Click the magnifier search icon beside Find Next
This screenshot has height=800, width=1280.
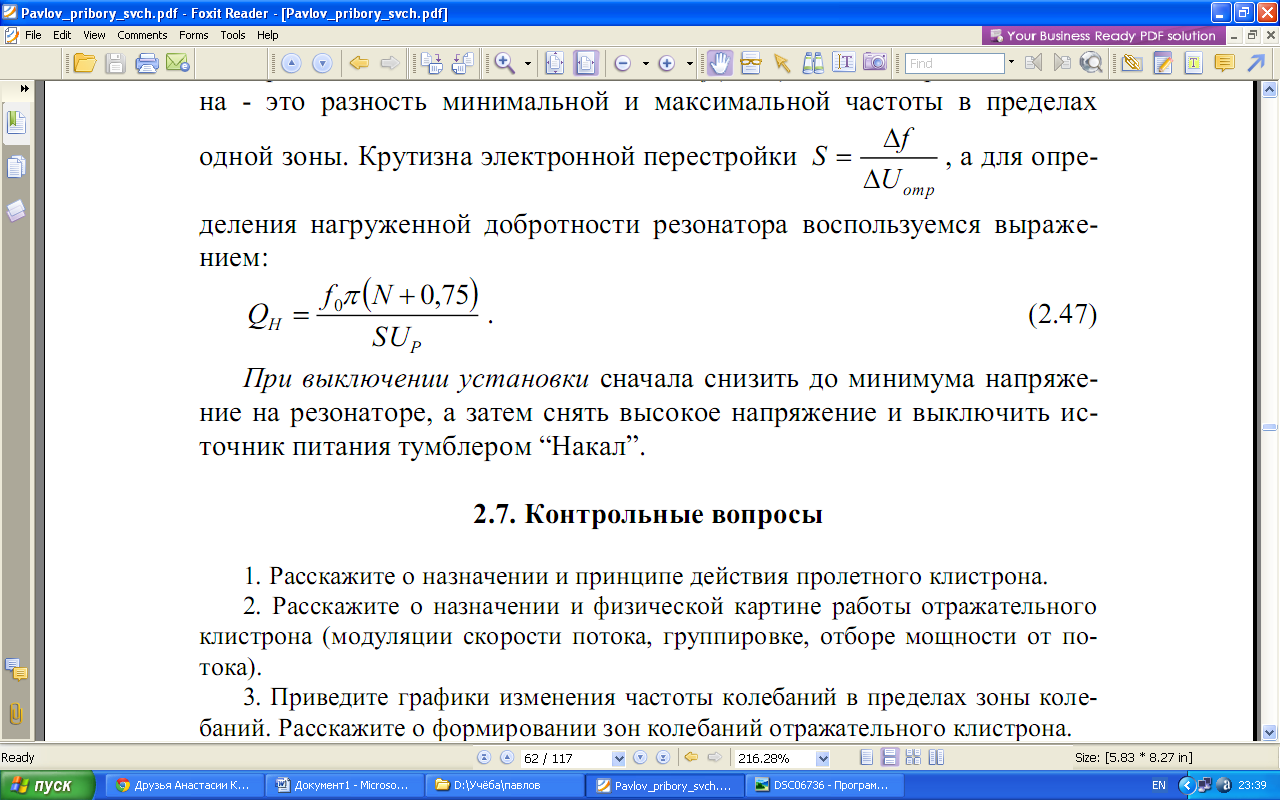pyautogui.click(x=1091, y=63)
